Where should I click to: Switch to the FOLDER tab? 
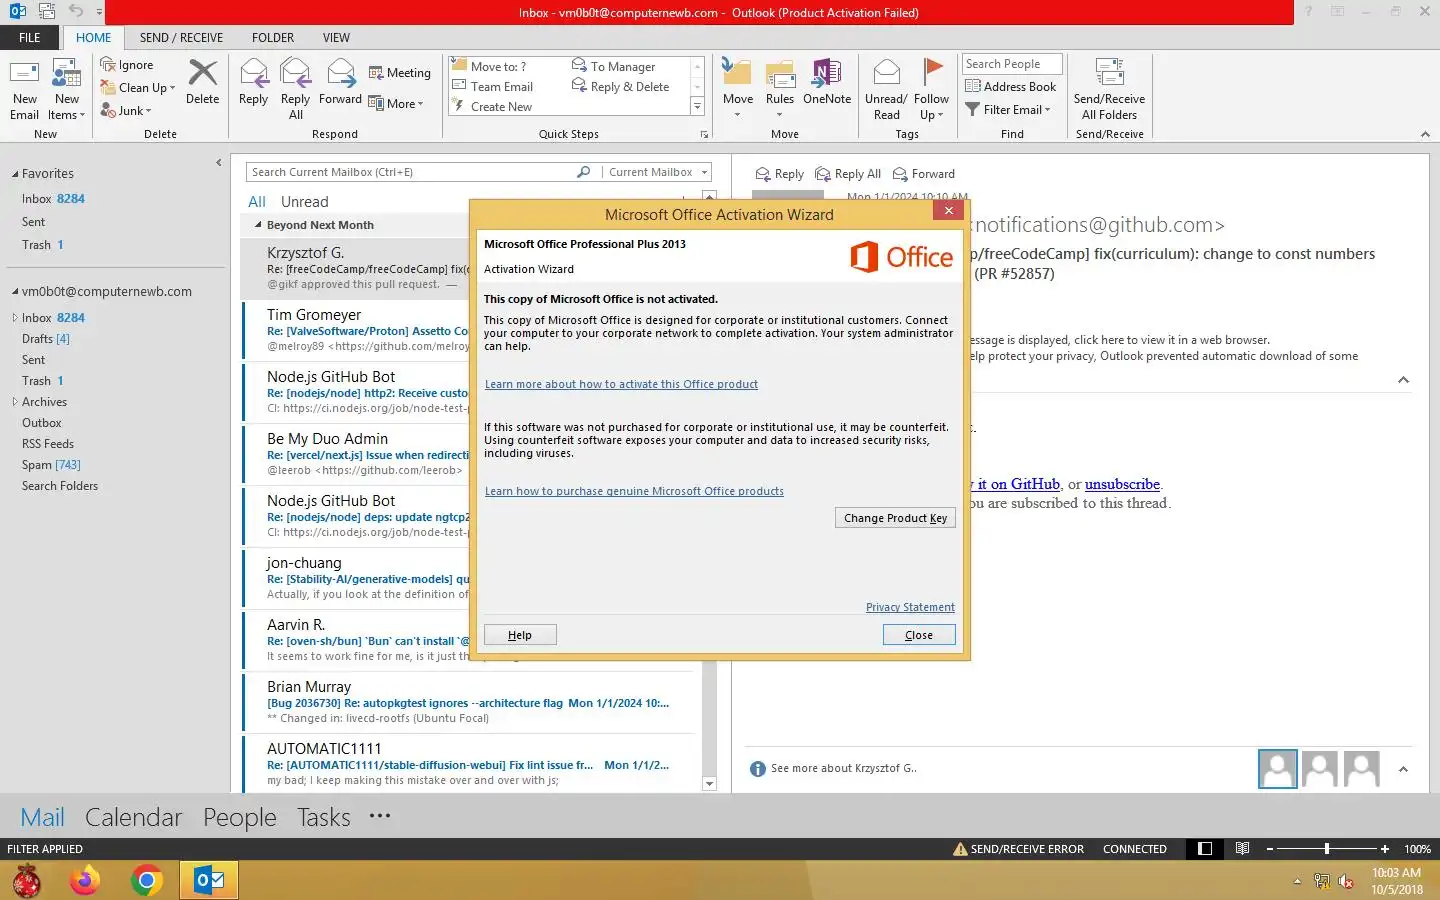[273, 38]
